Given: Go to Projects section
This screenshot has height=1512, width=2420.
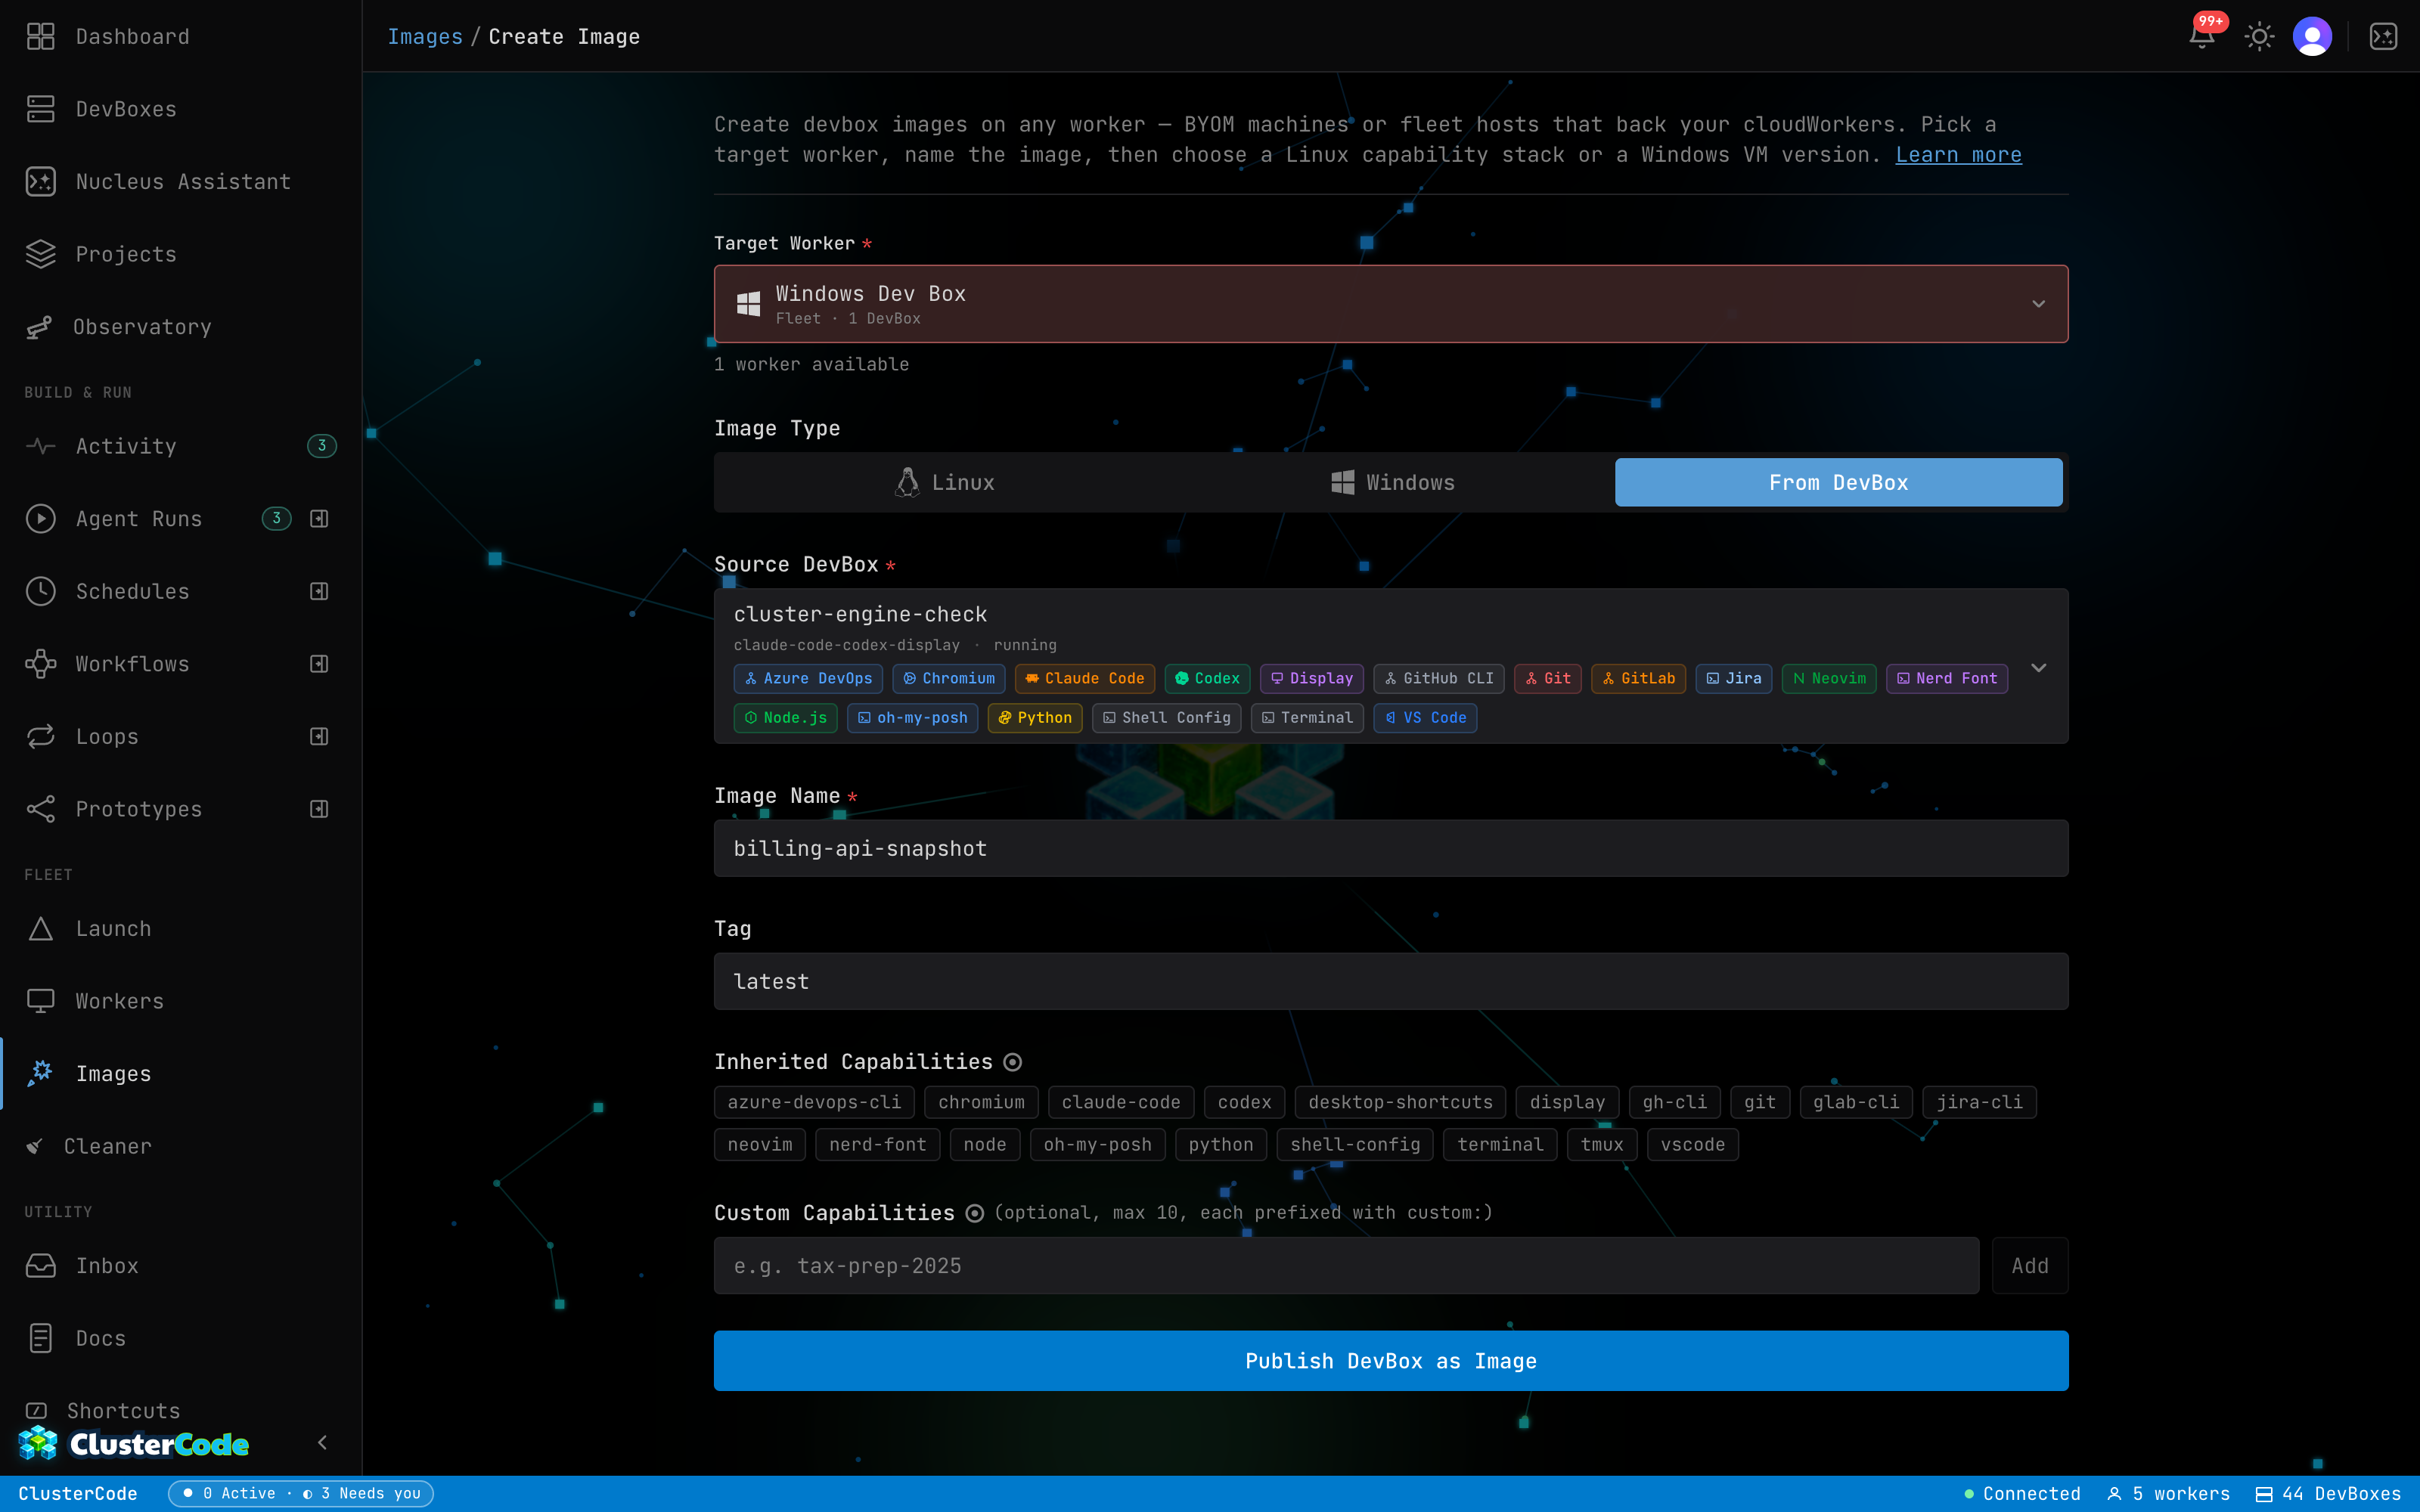Looking at the screenshot, I should click(180, 254).
